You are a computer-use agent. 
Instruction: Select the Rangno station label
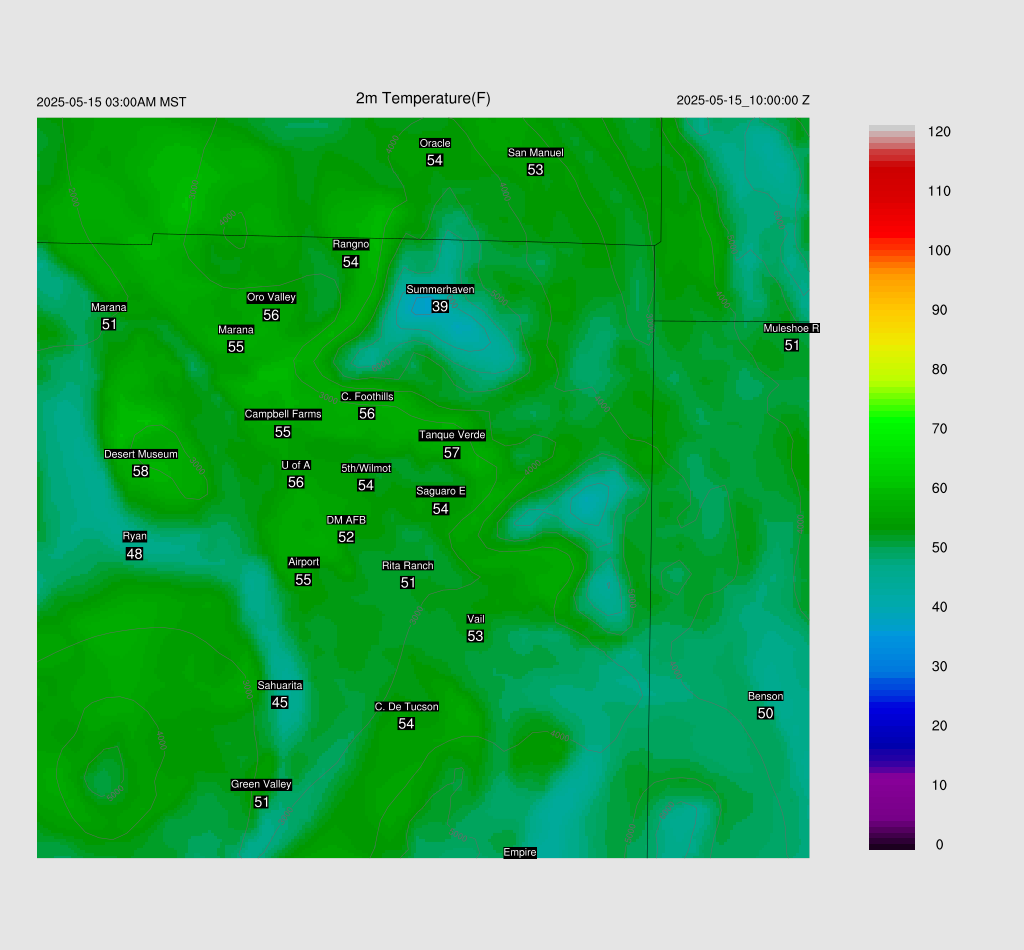click(x=351, y=244)
